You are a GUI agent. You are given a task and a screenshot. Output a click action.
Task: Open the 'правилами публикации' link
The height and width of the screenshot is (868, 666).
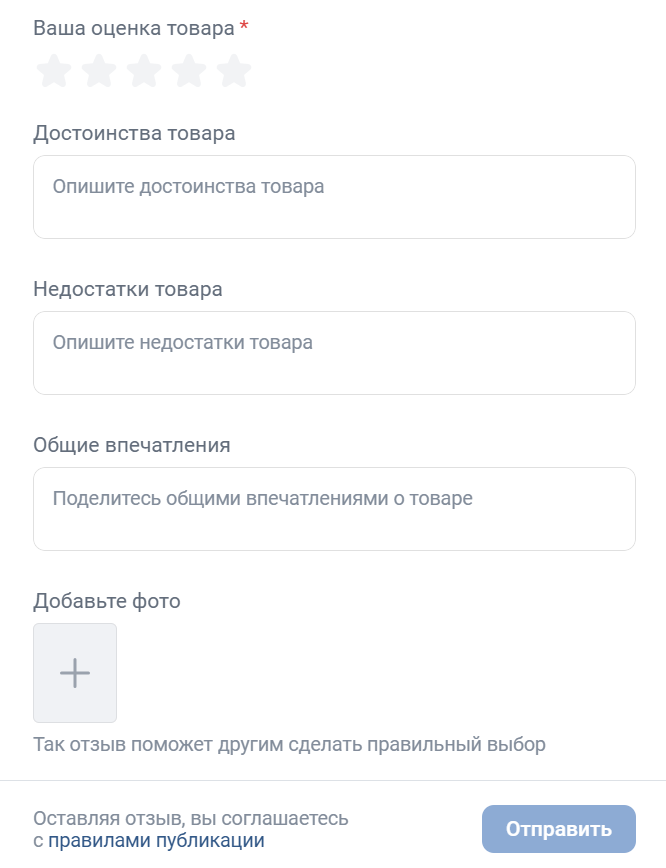156,841
